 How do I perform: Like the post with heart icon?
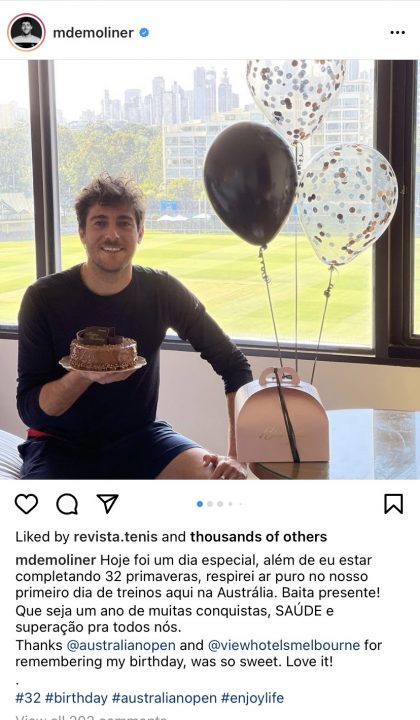(x=27, y=504)
